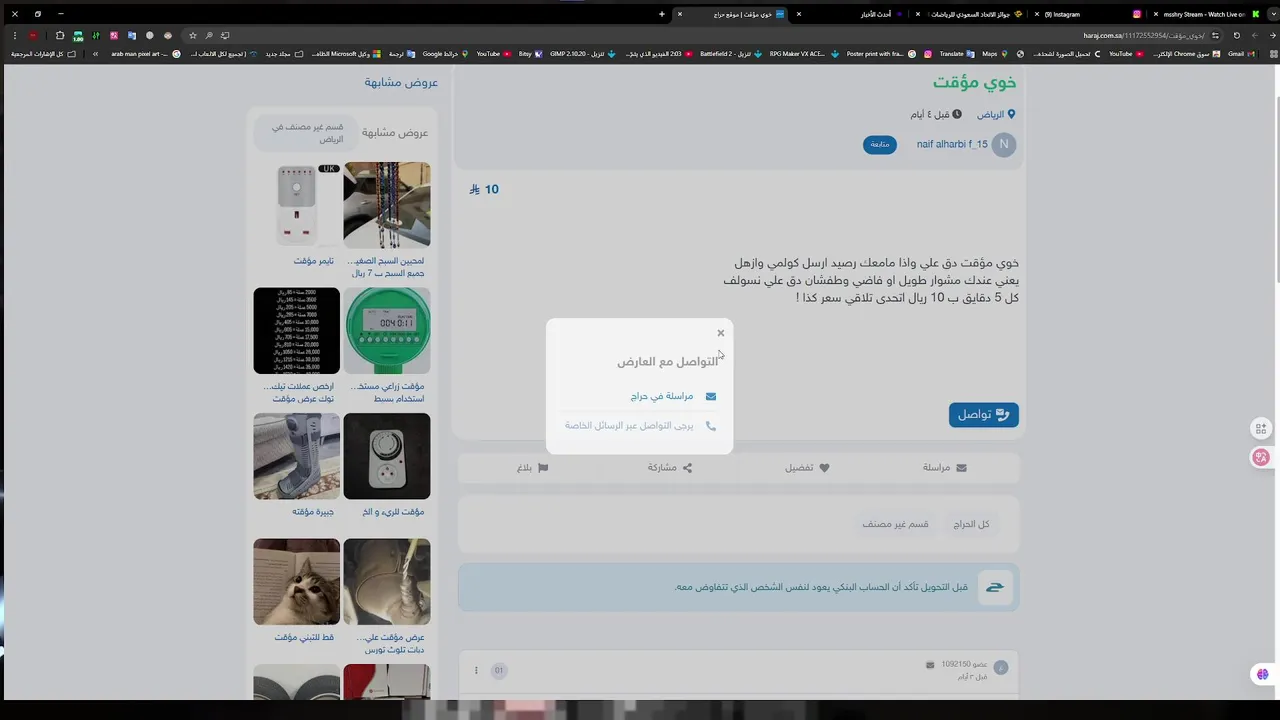The height and width of the screenshot is (720, 1280).
Task: Open the Bitsy bookmark
Action: coord(530,54)
